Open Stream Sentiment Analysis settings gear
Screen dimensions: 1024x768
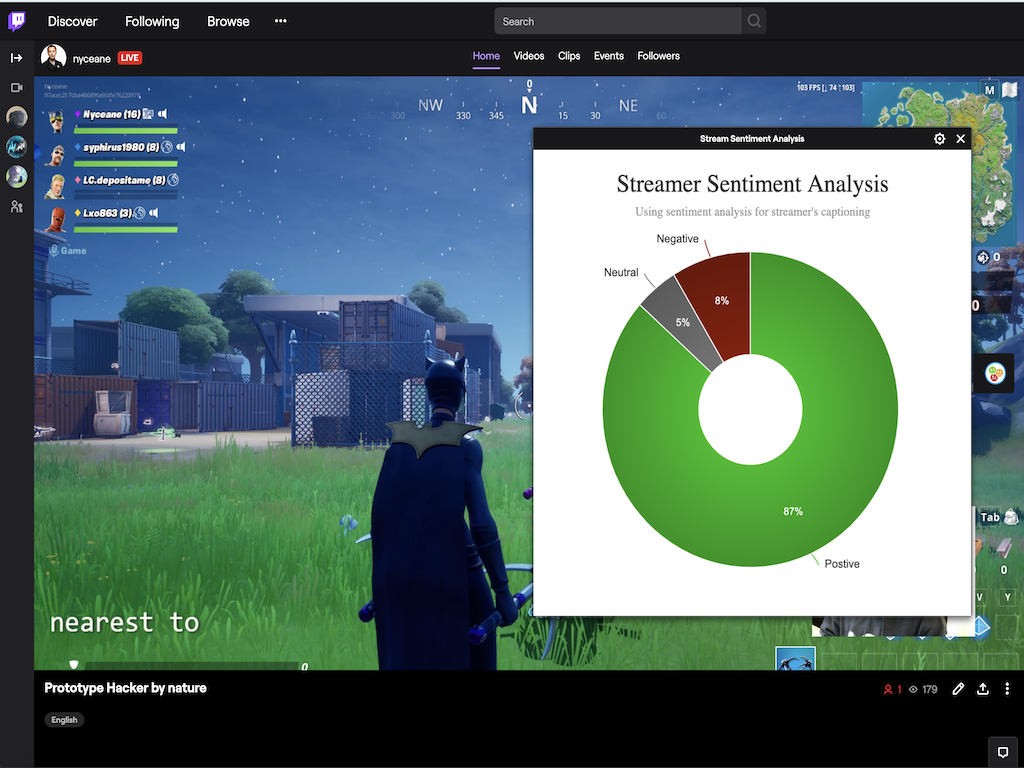[939, 138]
